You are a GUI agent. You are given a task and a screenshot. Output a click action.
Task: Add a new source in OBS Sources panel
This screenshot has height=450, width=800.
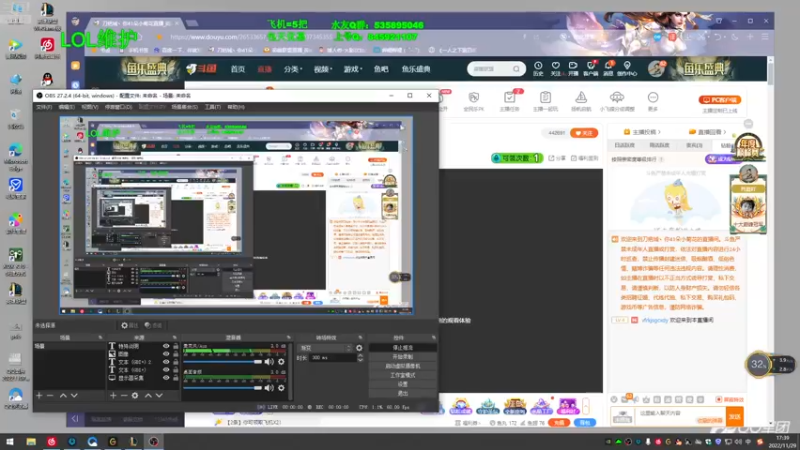coord(113,395)
